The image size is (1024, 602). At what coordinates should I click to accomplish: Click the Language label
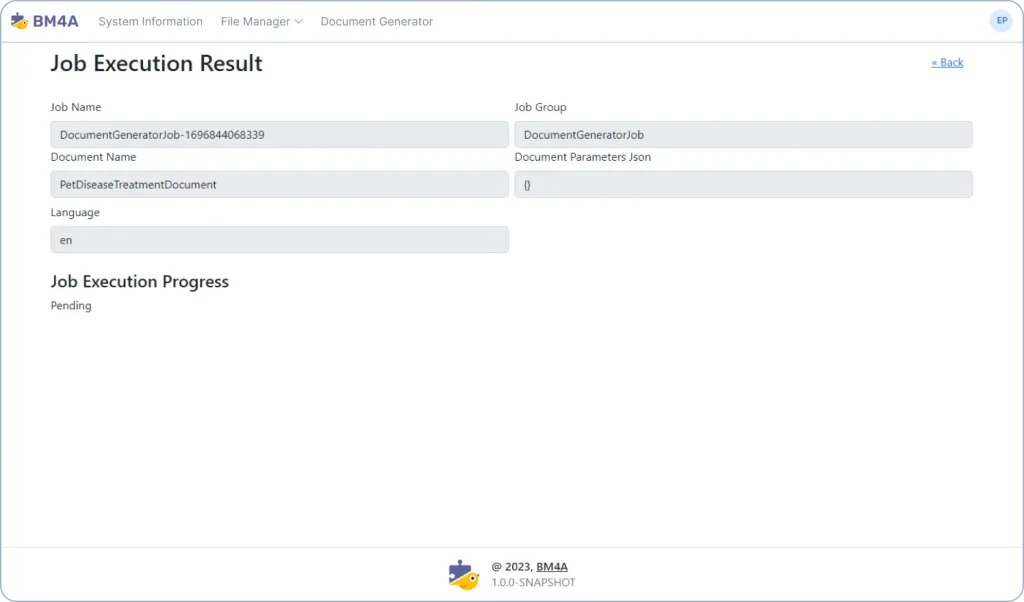tap(75, 212)
